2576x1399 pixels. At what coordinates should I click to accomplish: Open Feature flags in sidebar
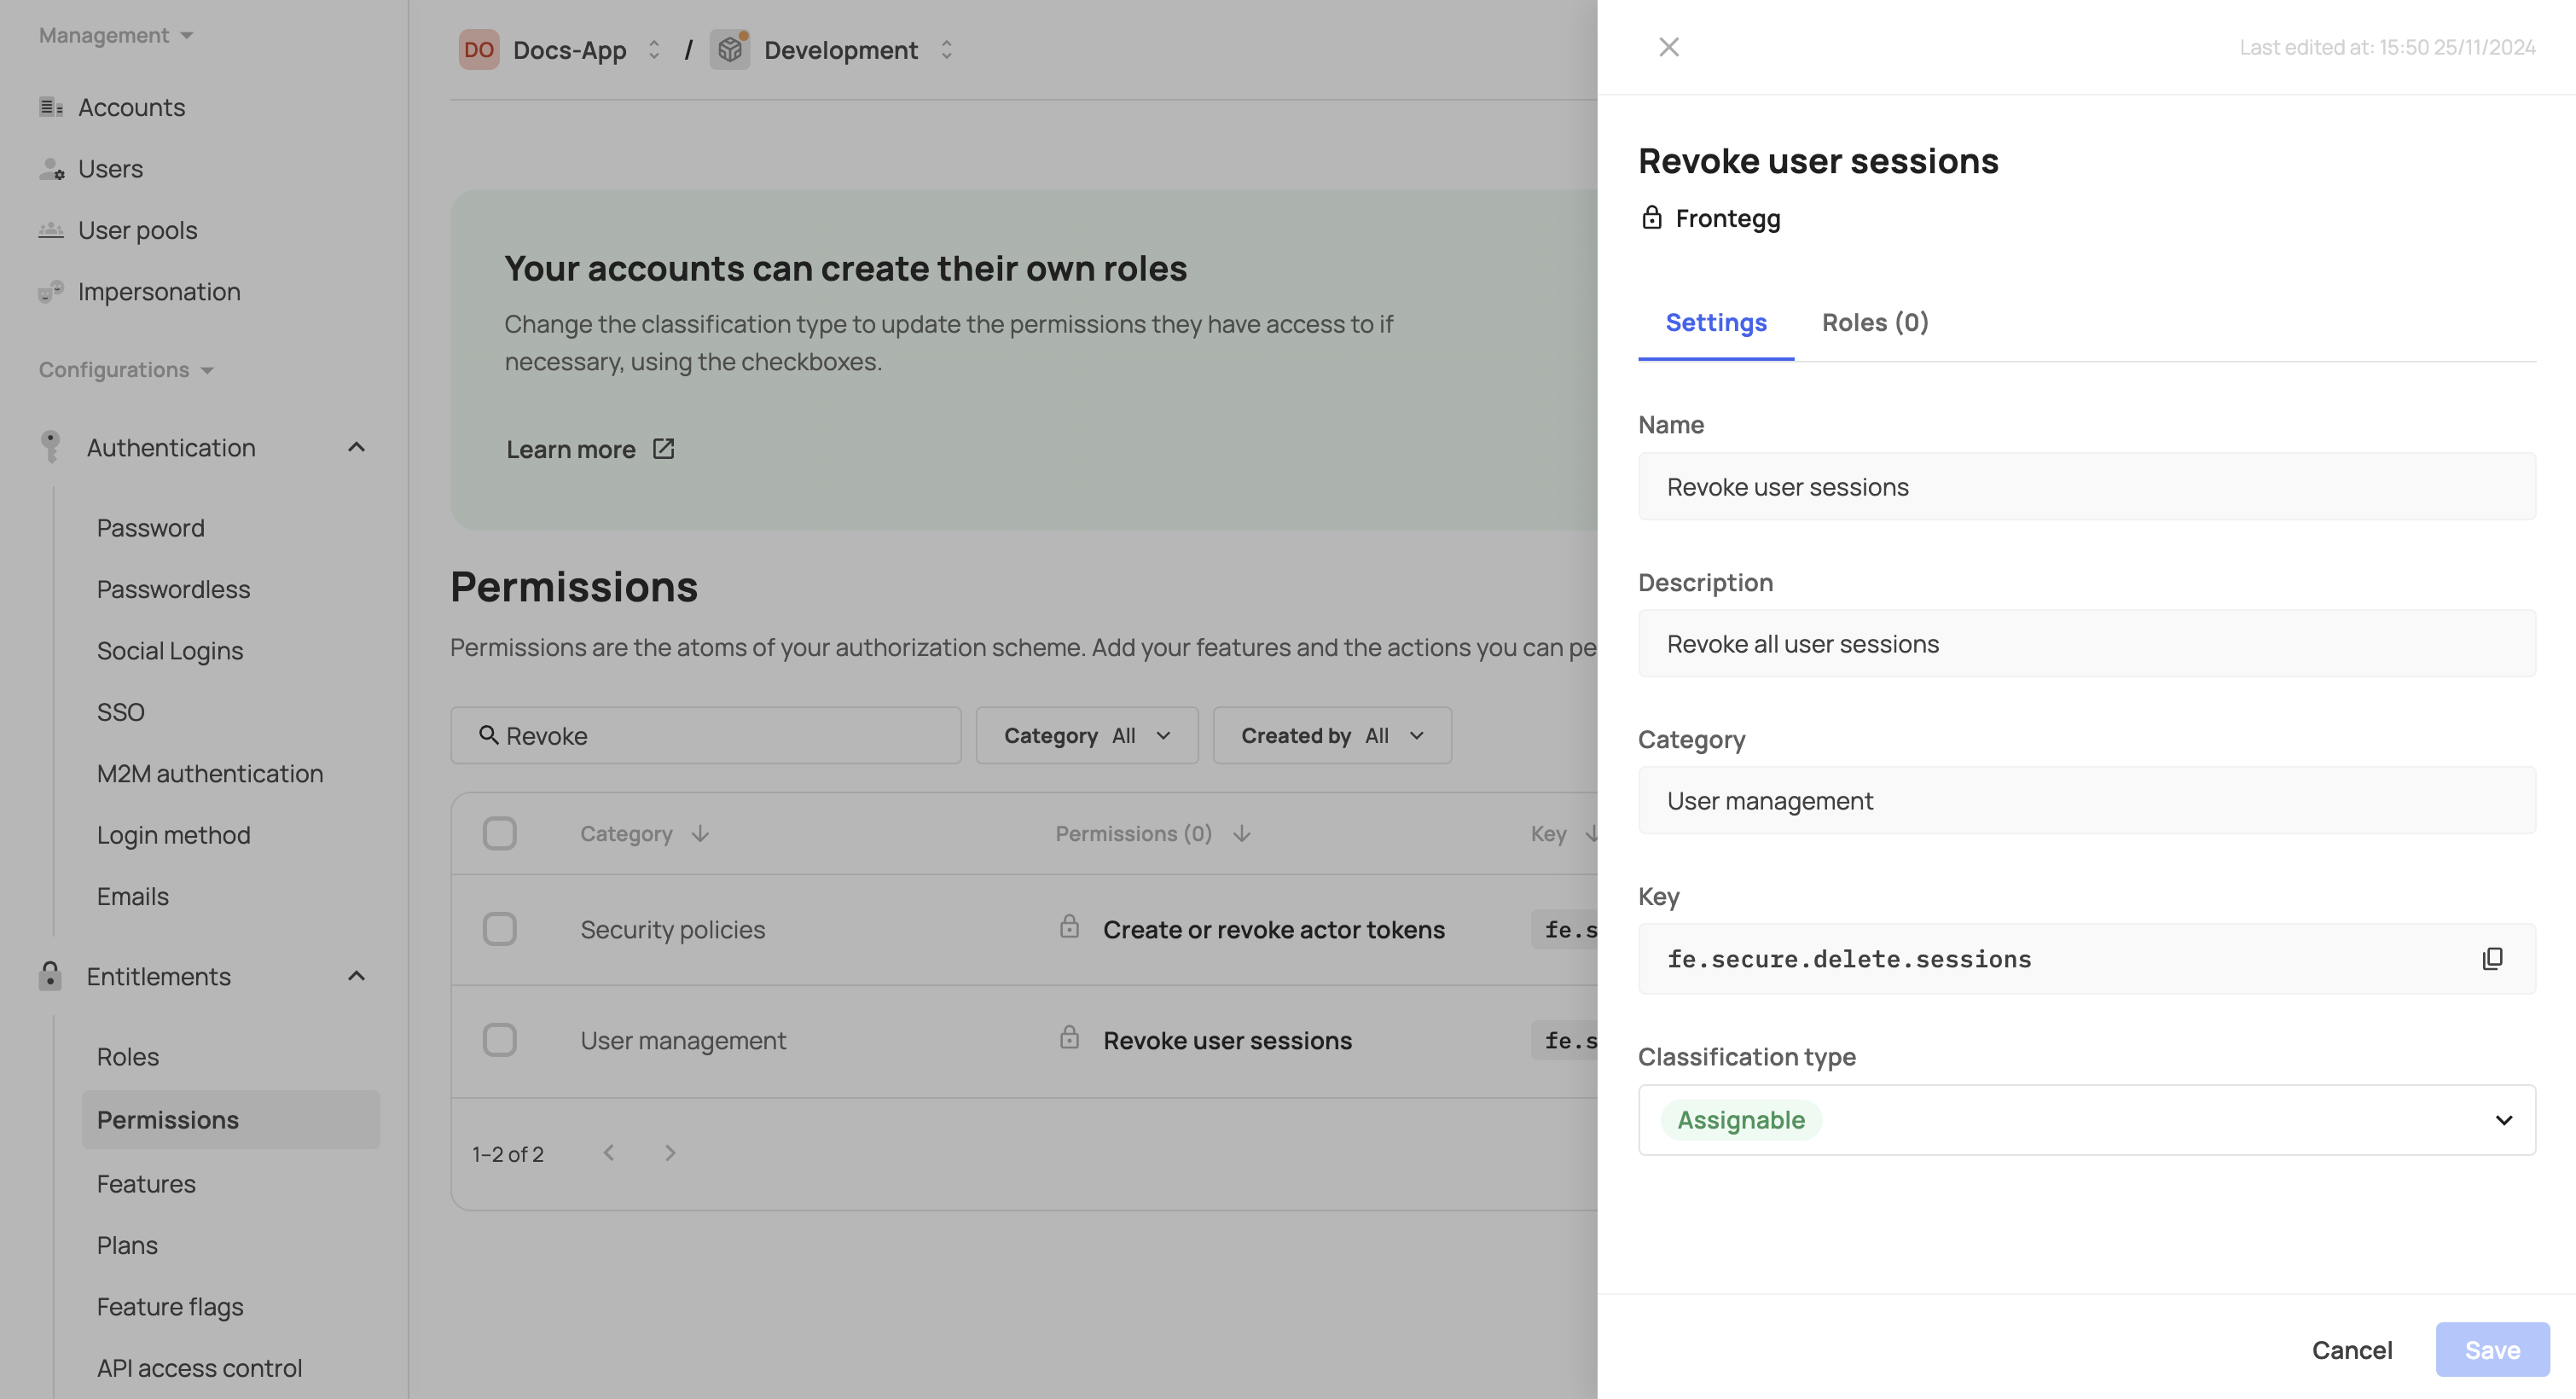click(x=170, y=1307)
